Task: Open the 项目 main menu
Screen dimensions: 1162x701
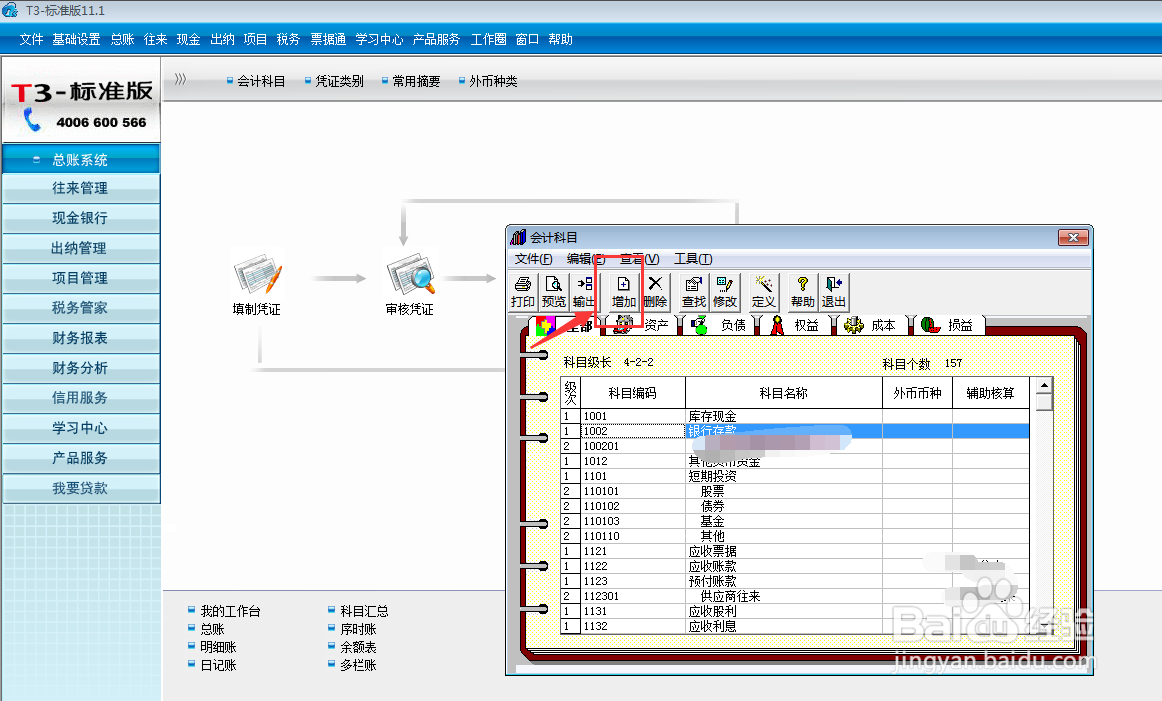Action: point(255,39)
